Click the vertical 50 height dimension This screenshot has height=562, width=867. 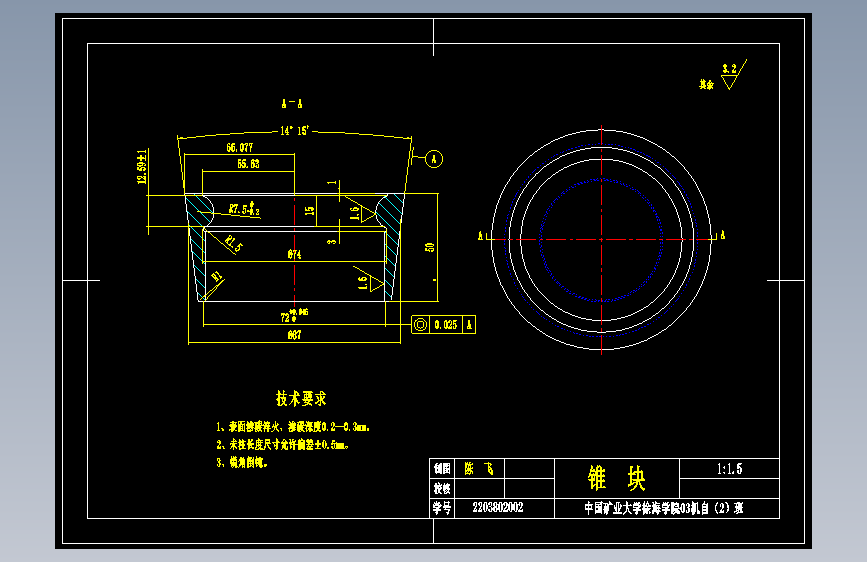(x=430, y=247)
